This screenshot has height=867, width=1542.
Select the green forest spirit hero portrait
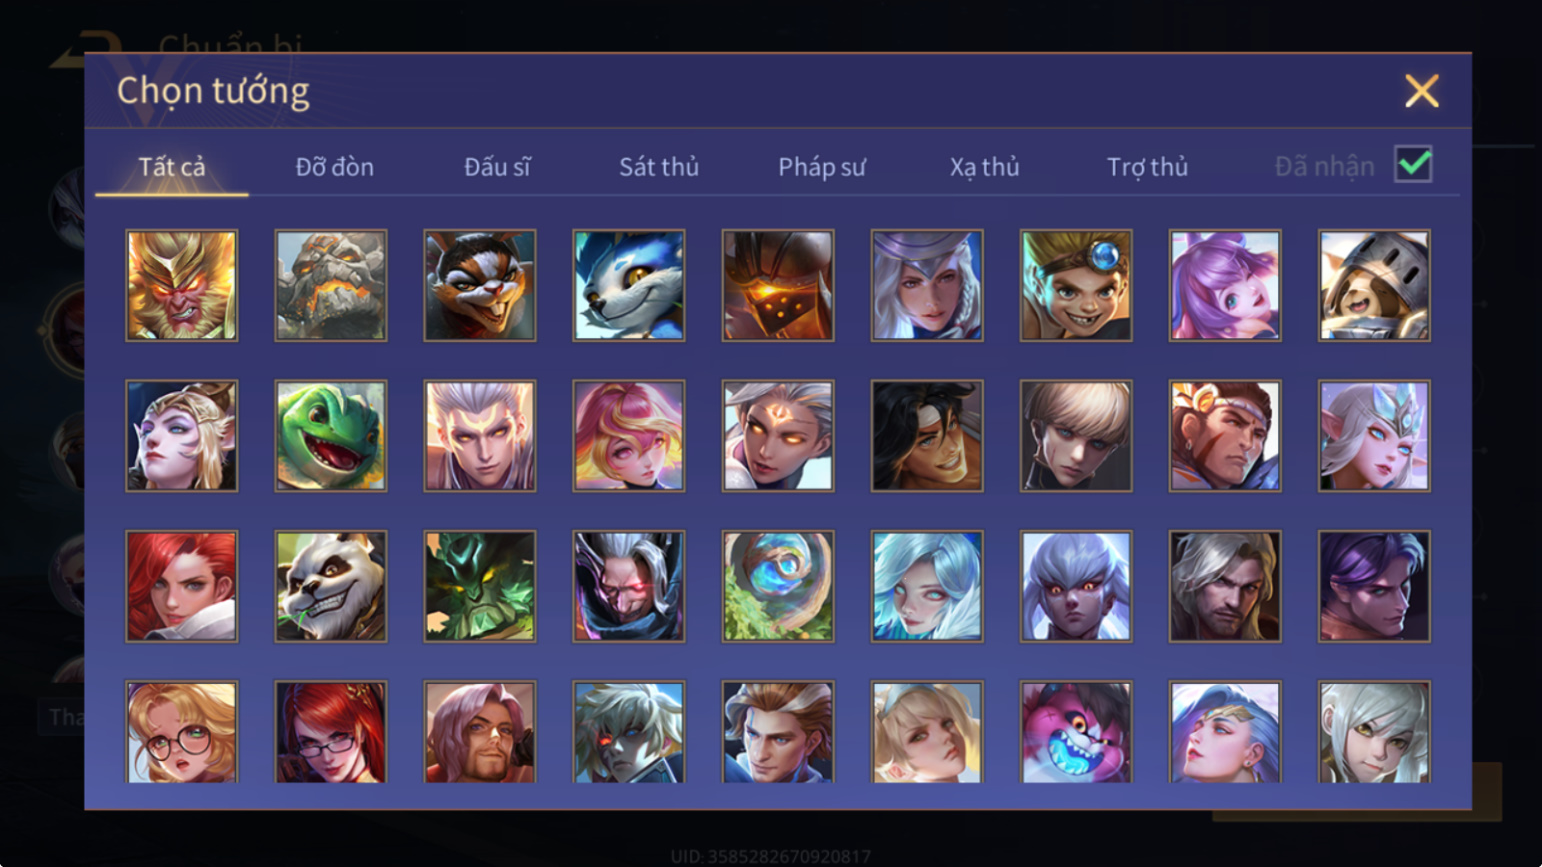[480, 586]
